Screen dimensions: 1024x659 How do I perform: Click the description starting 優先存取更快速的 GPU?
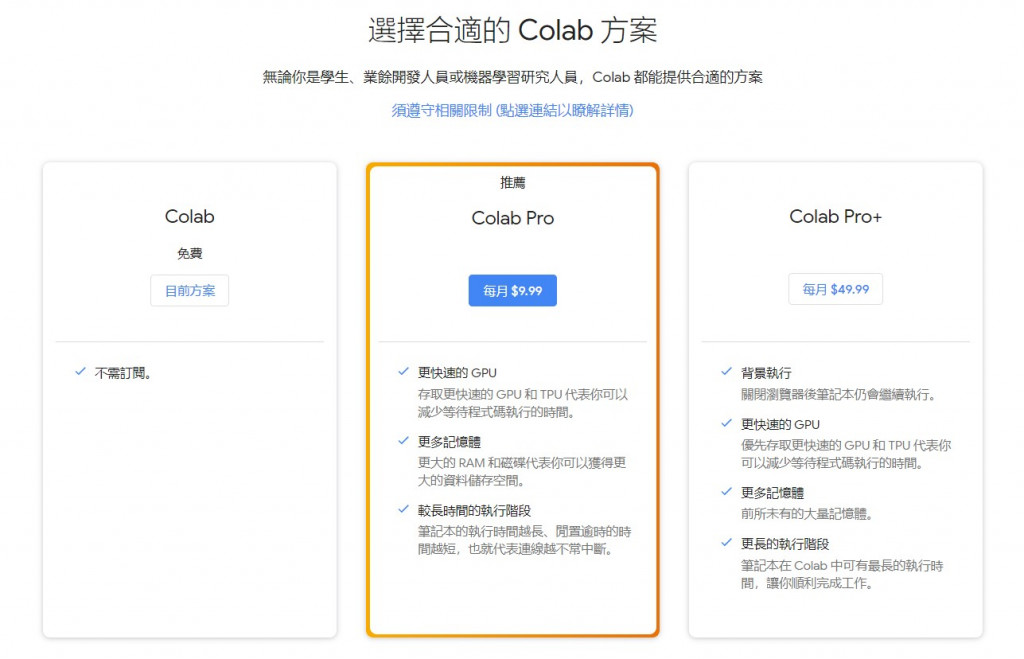[846, 454]
